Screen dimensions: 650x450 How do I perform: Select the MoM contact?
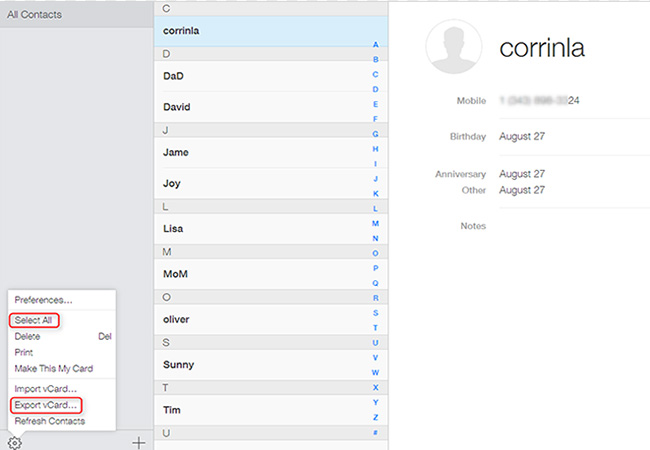tap(271, 274)
